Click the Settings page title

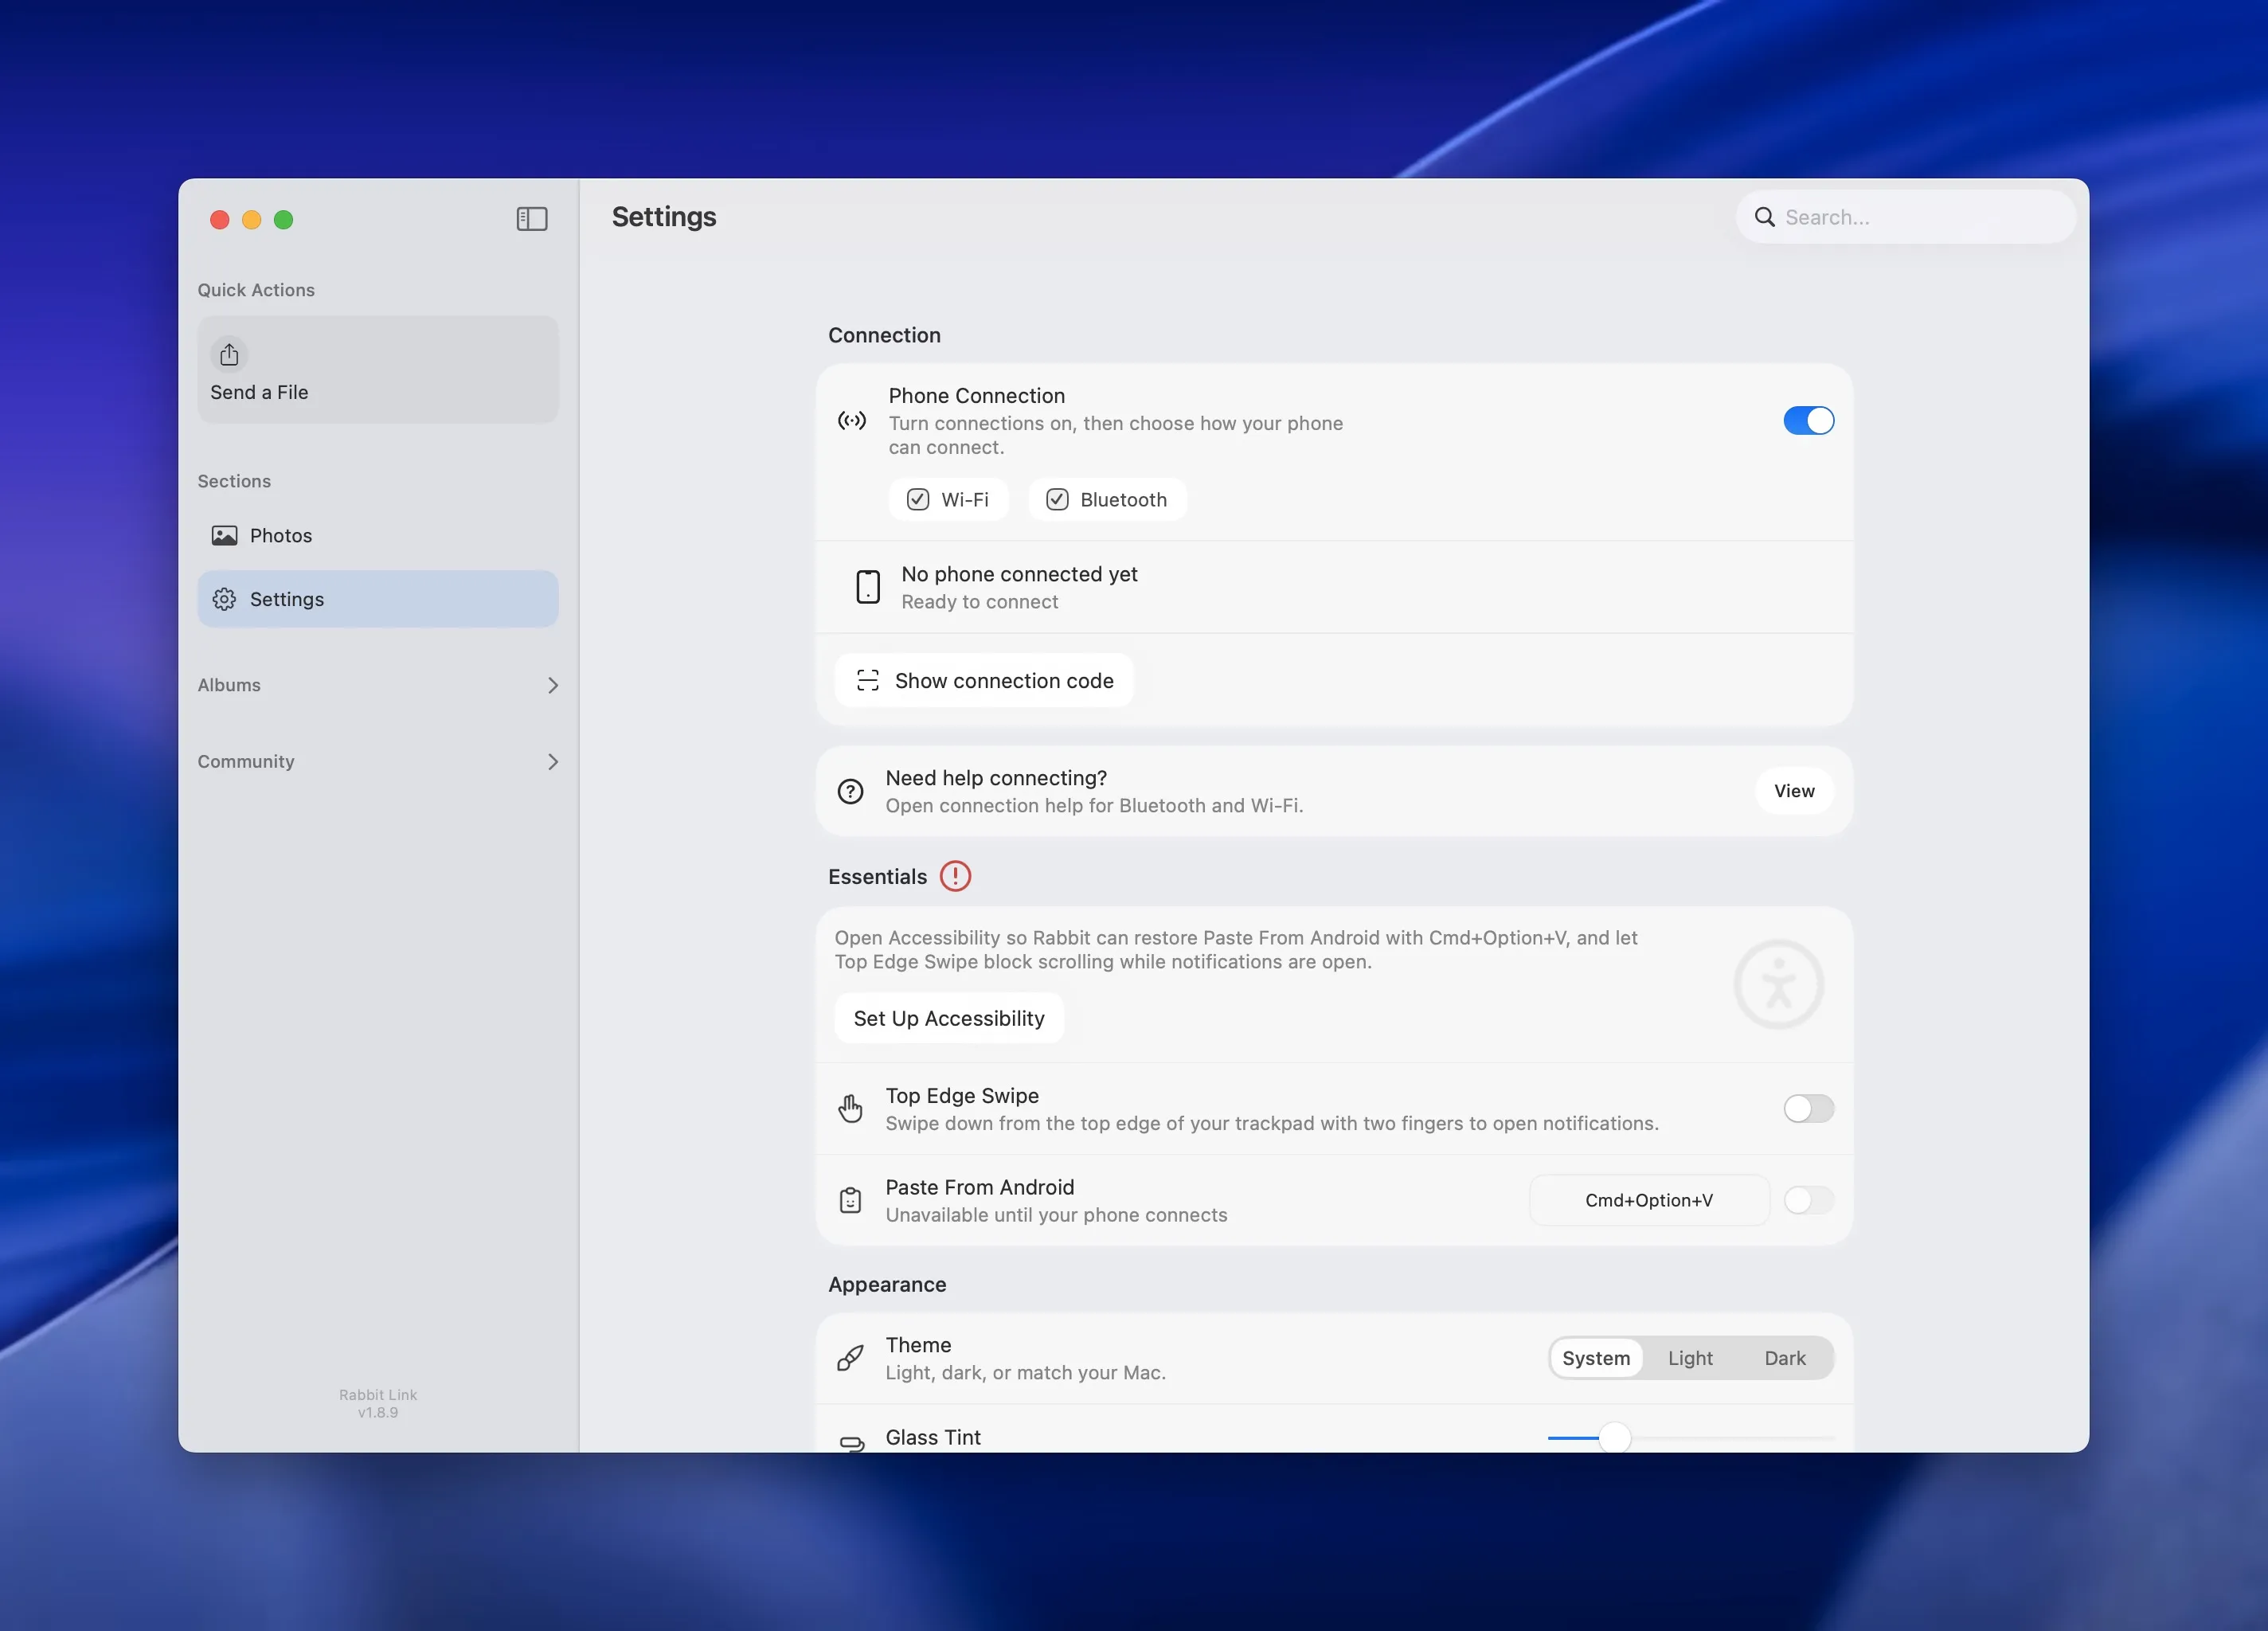pos(664,217)
